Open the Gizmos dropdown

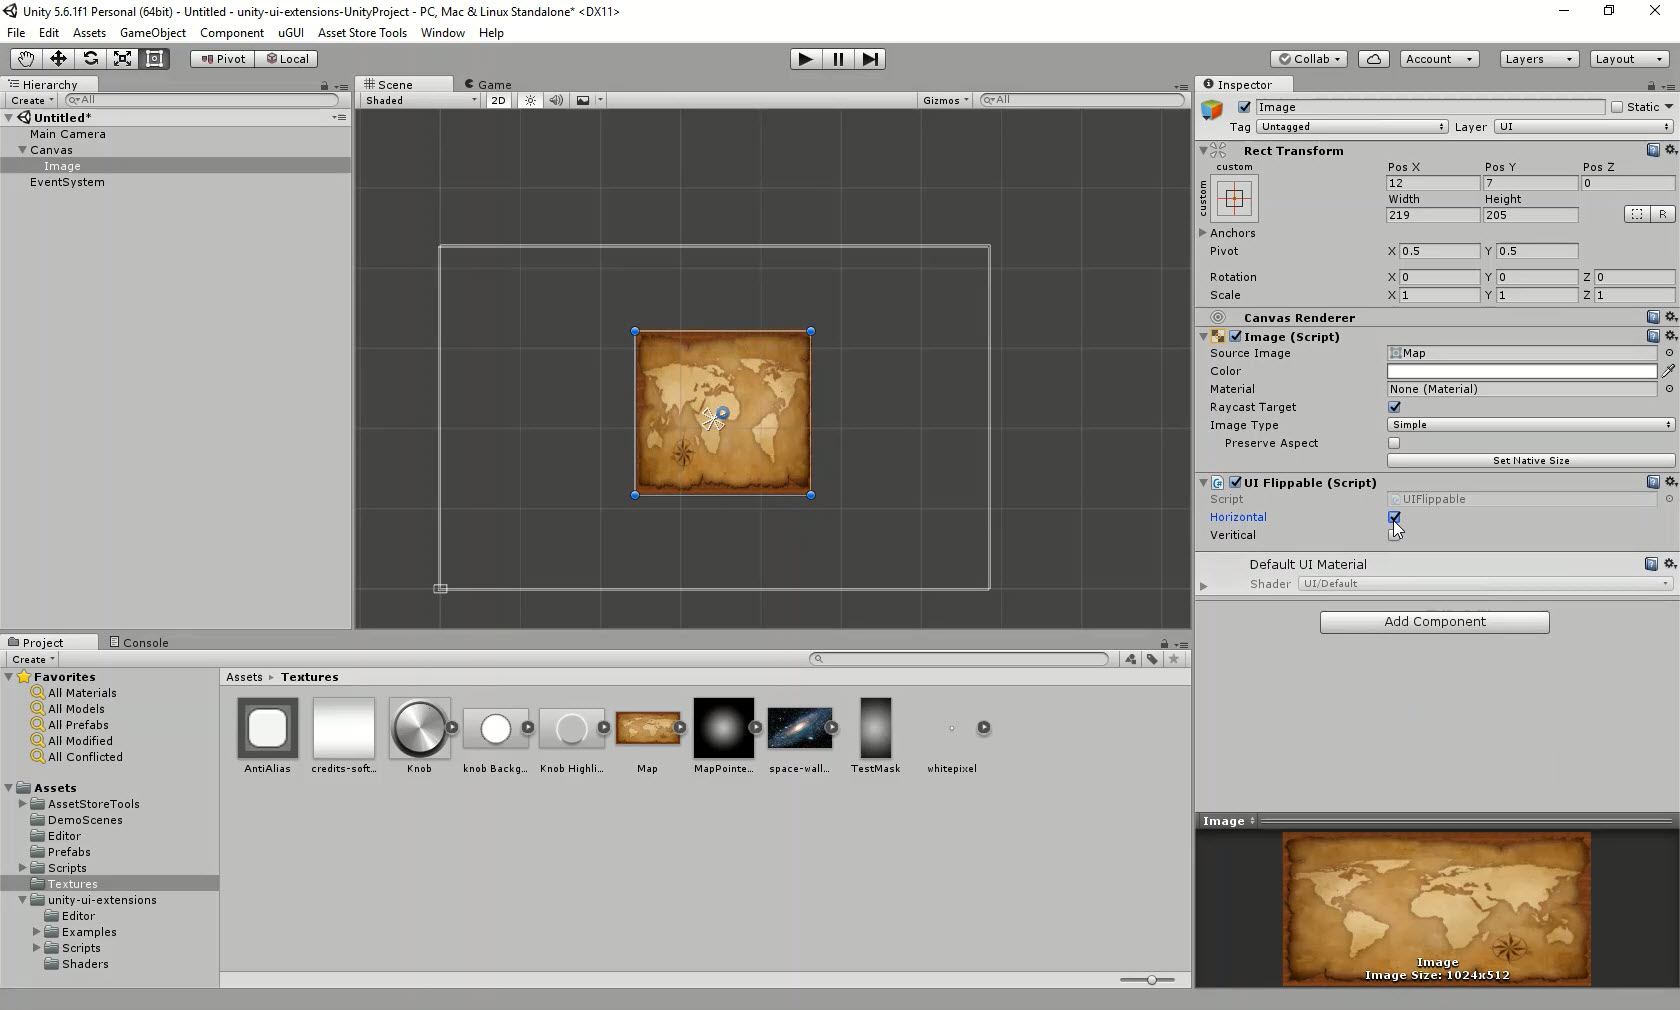pos(945,100)
